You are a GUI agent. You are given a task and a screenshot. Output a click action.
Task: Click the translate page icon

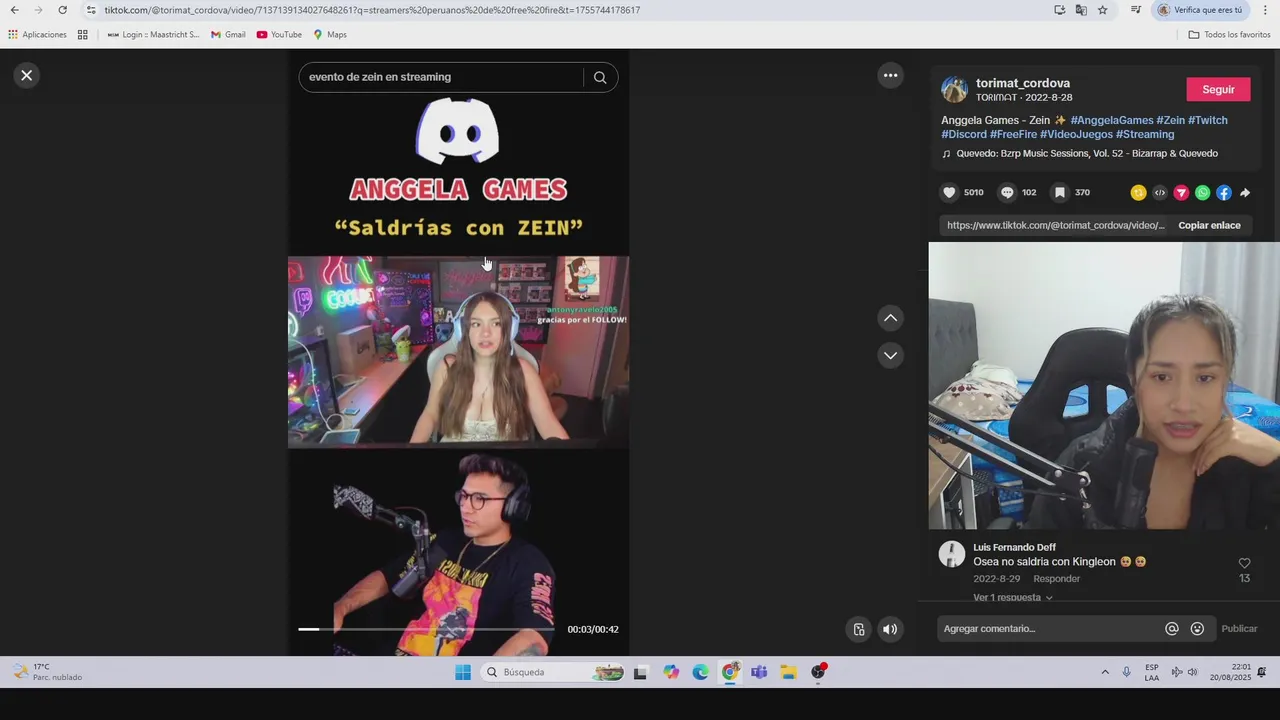1081,10
